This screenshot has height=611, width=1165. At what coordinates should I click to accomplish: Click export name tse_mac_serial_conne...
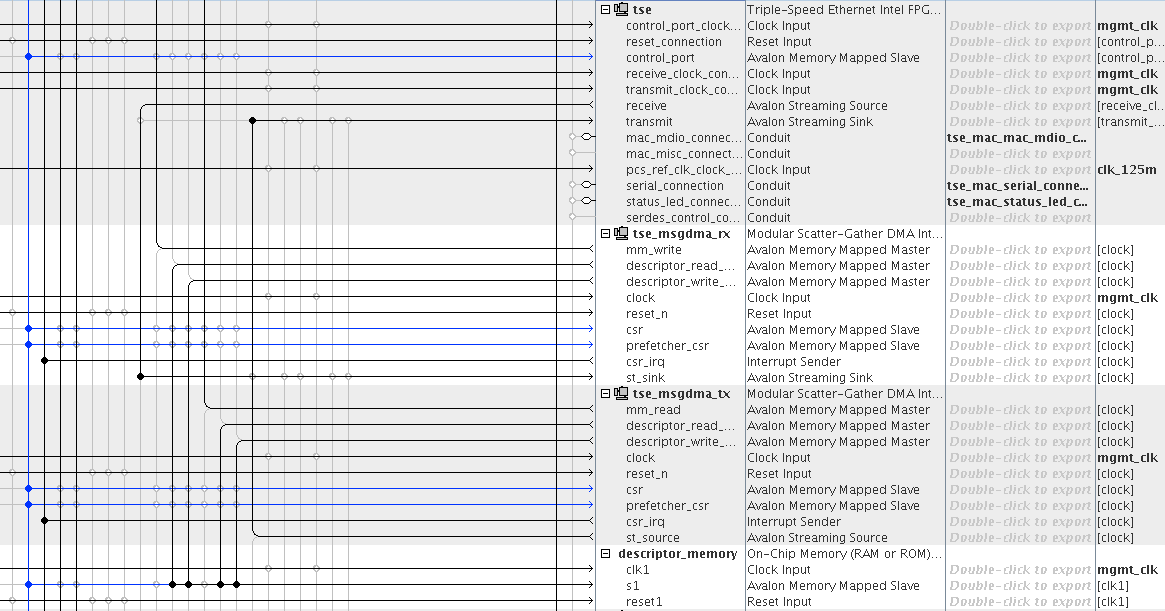[1018, 185]
